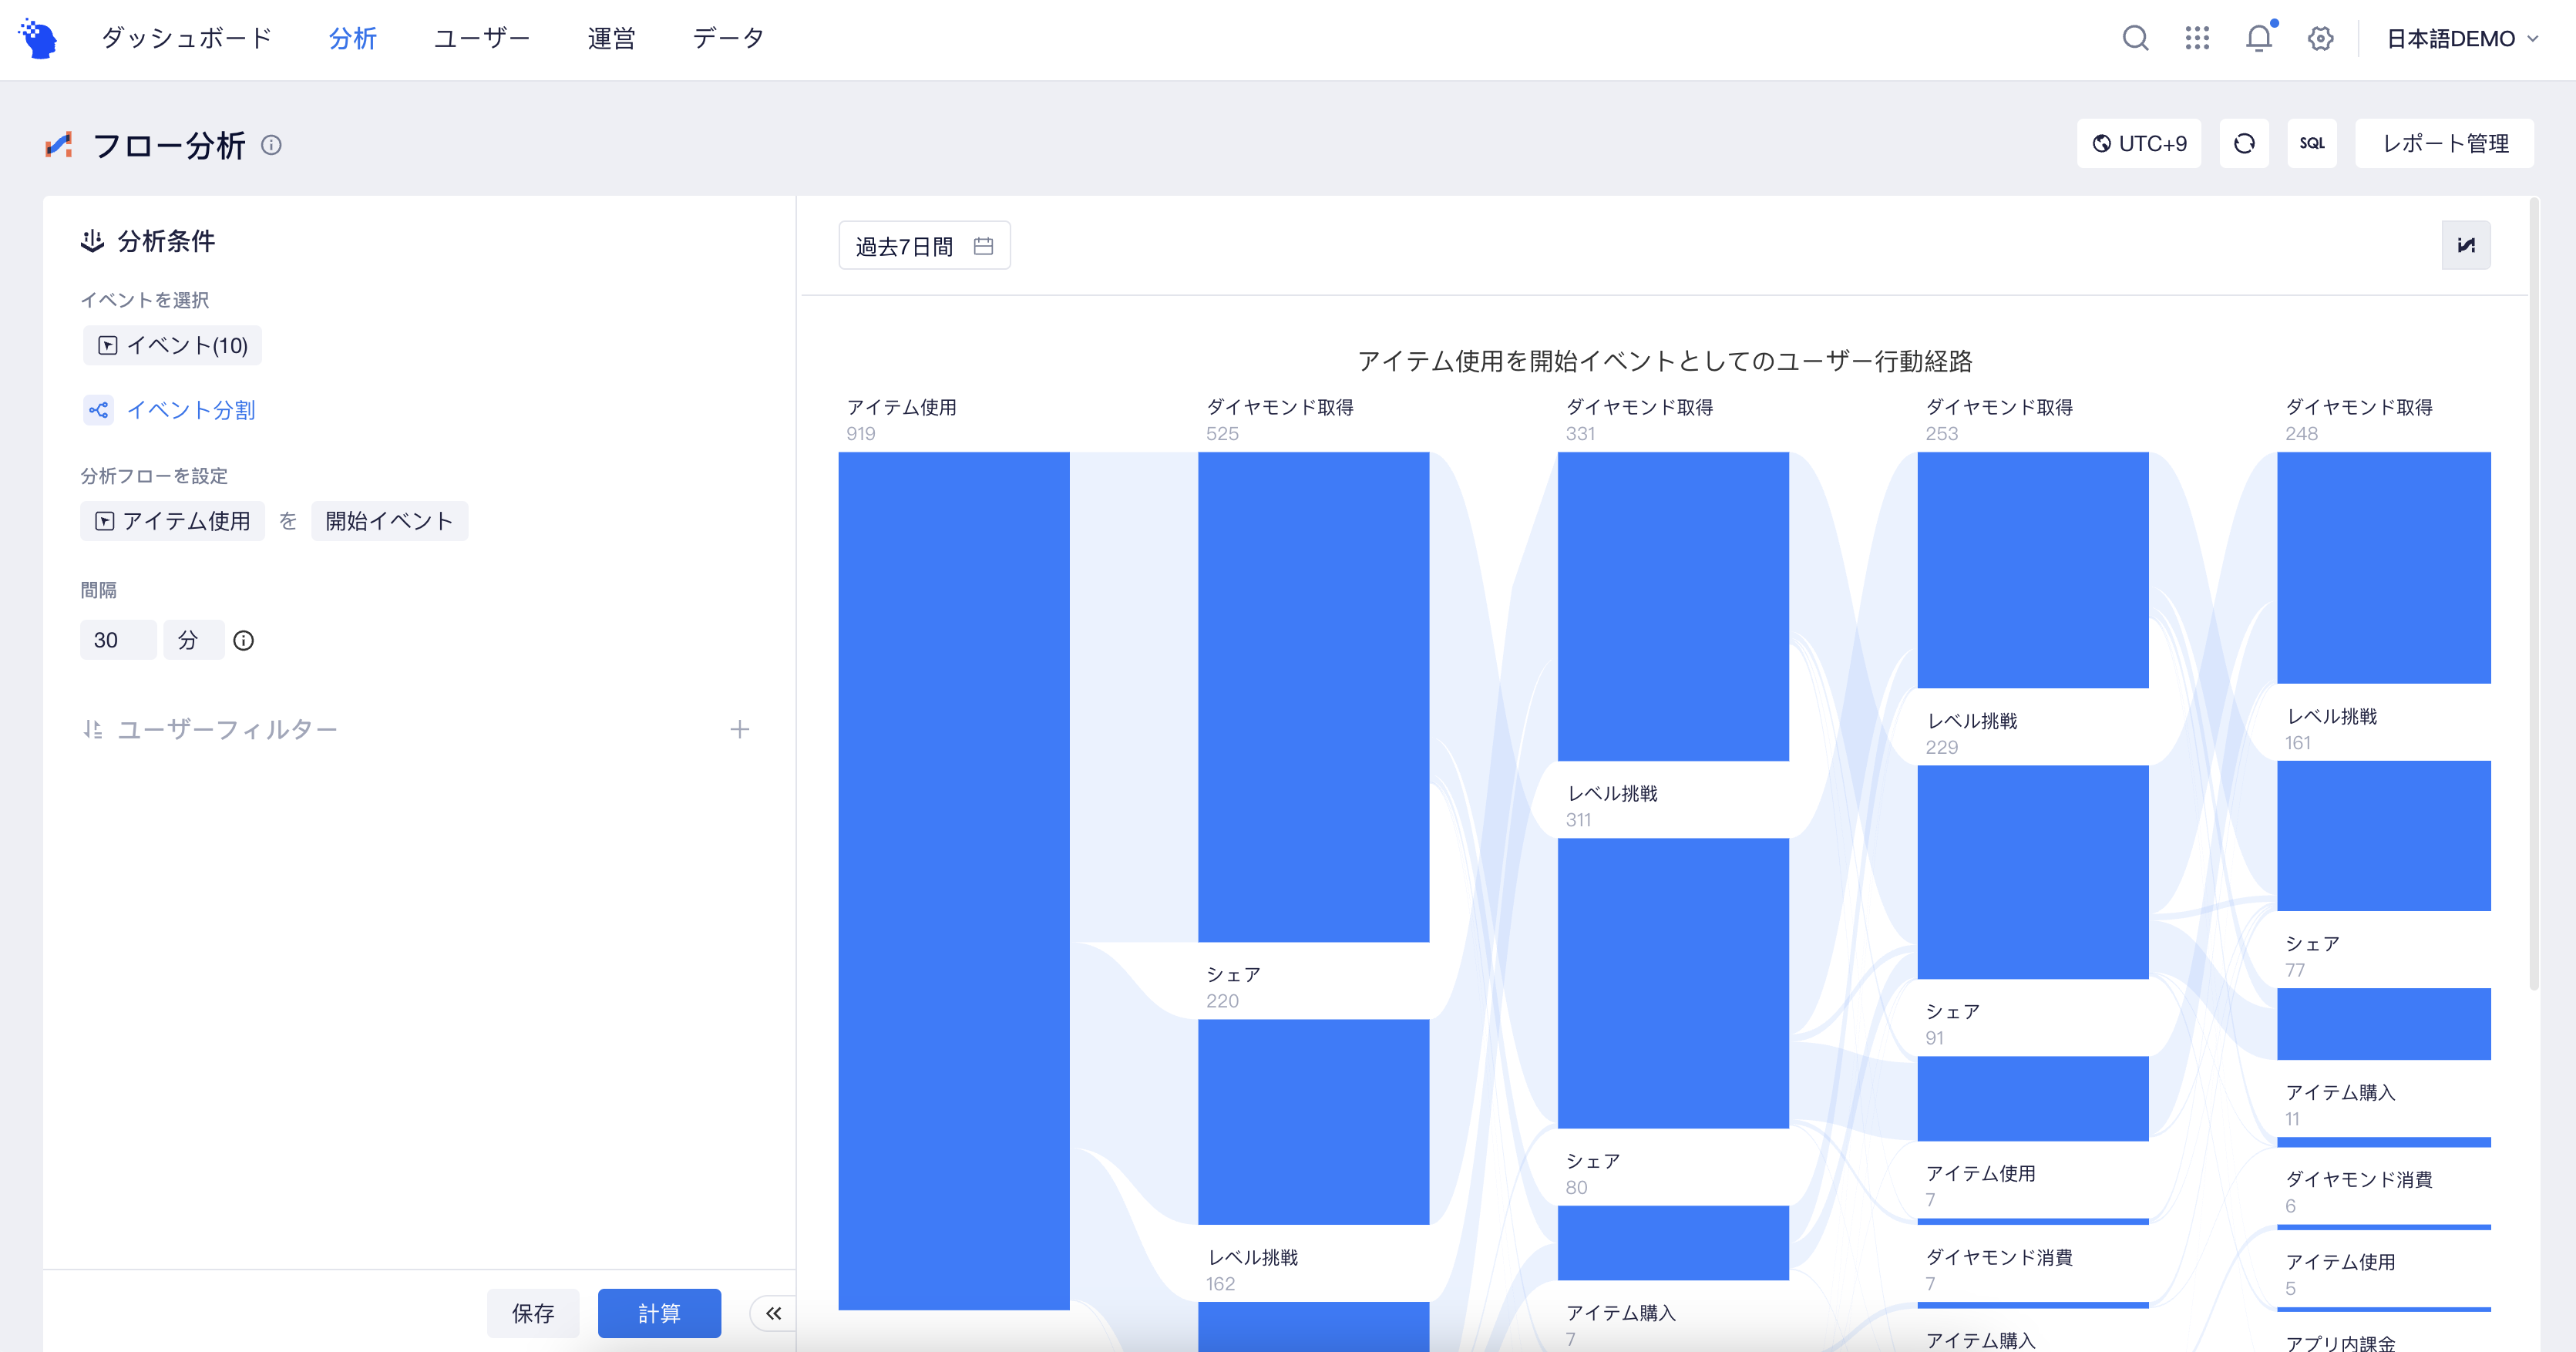Click calendar icon in 過去7日間 date picker
2576x1352 pixels.
(x=983, y=246)
